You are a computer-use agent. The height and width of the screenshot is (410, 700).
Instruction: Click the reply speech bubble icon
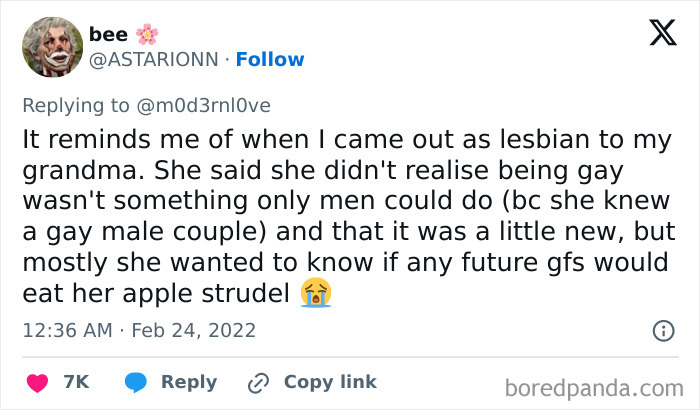point(137,382)
